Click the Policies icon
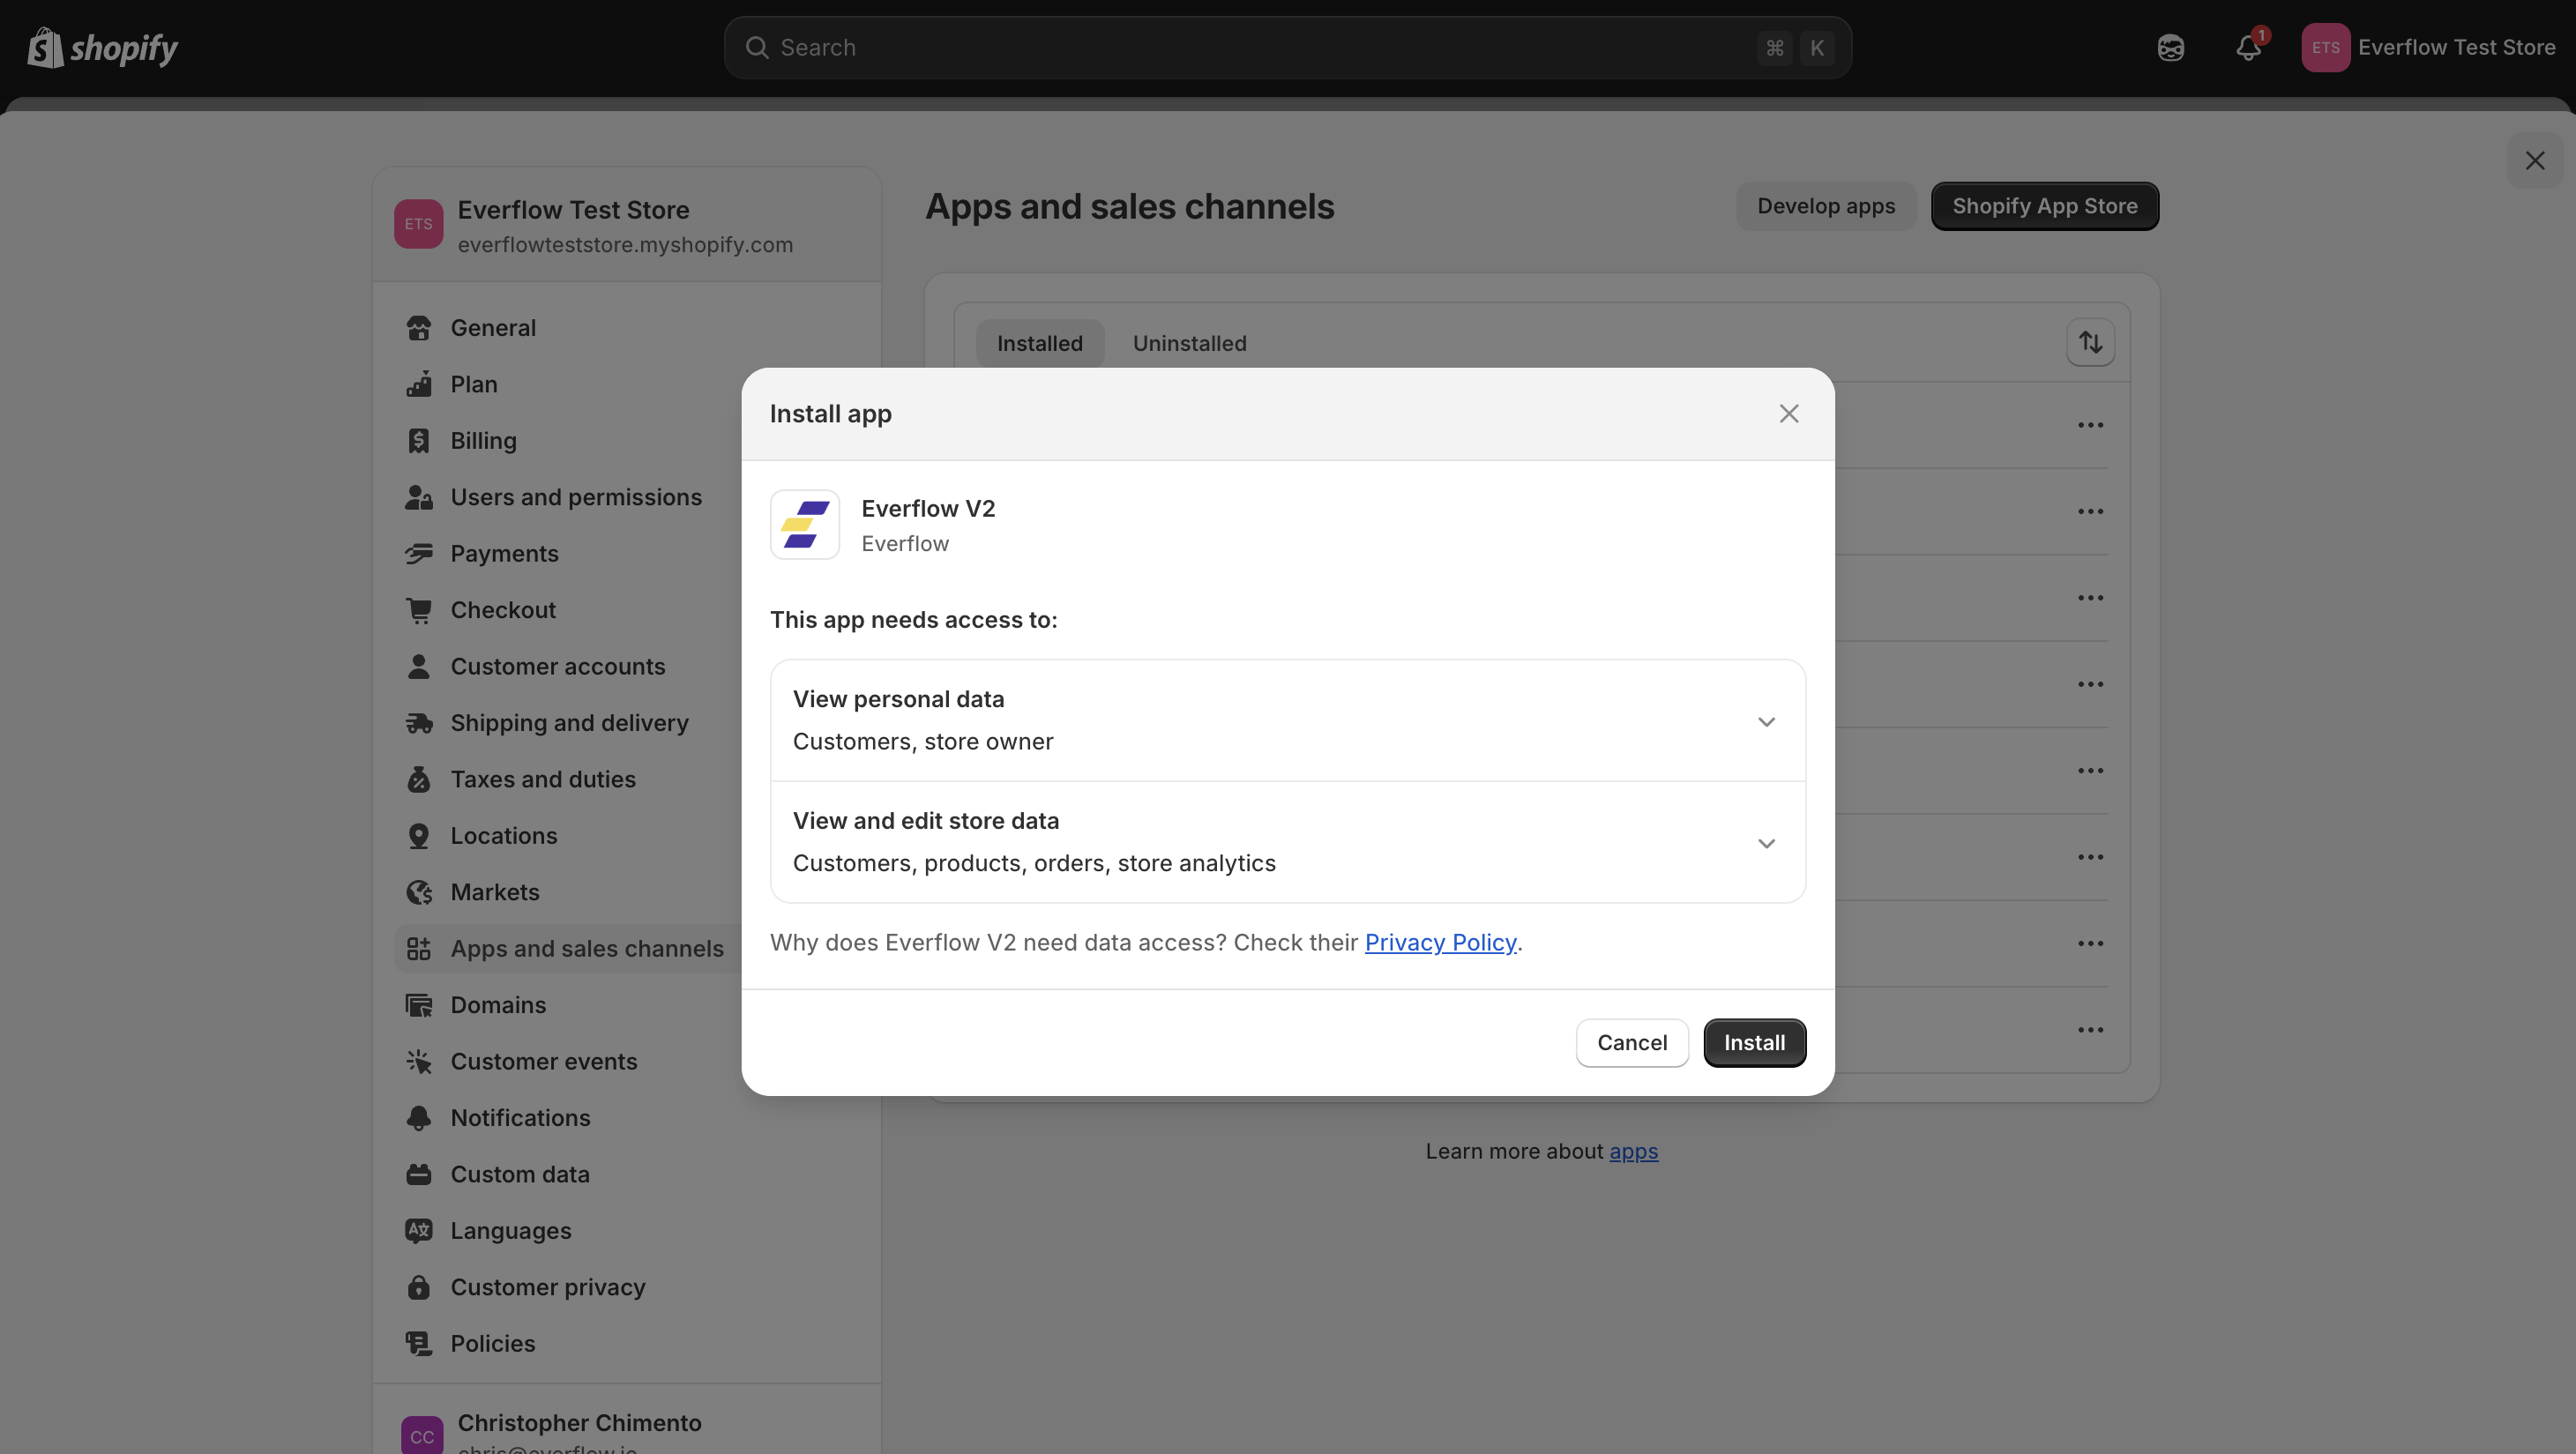This screenshot has width=2576, height=1454. [419, 1344]
